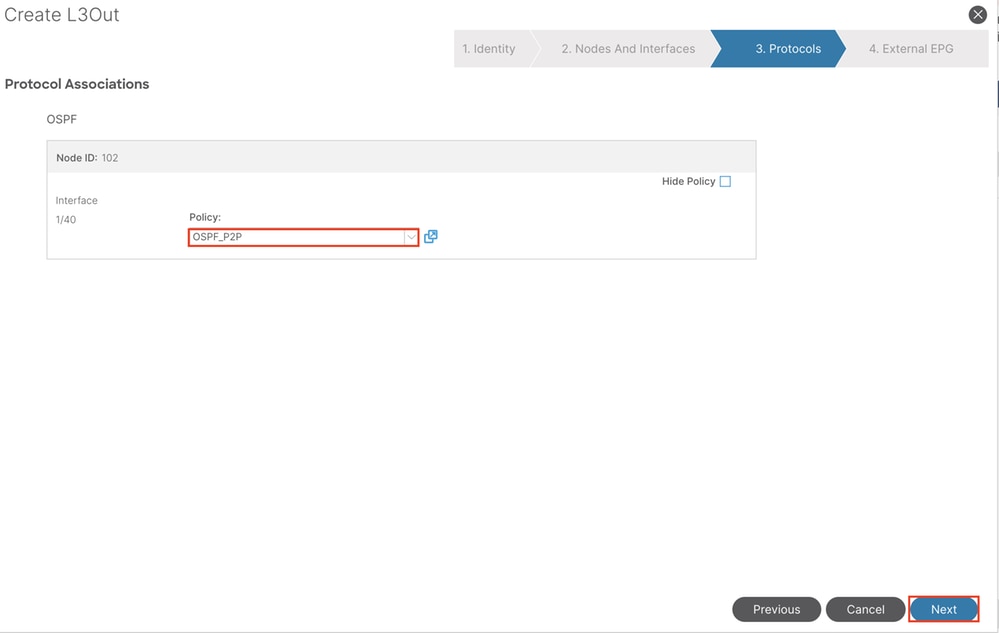Proceed with the Next button
The image size is (999, 633).
click(943, 609)
